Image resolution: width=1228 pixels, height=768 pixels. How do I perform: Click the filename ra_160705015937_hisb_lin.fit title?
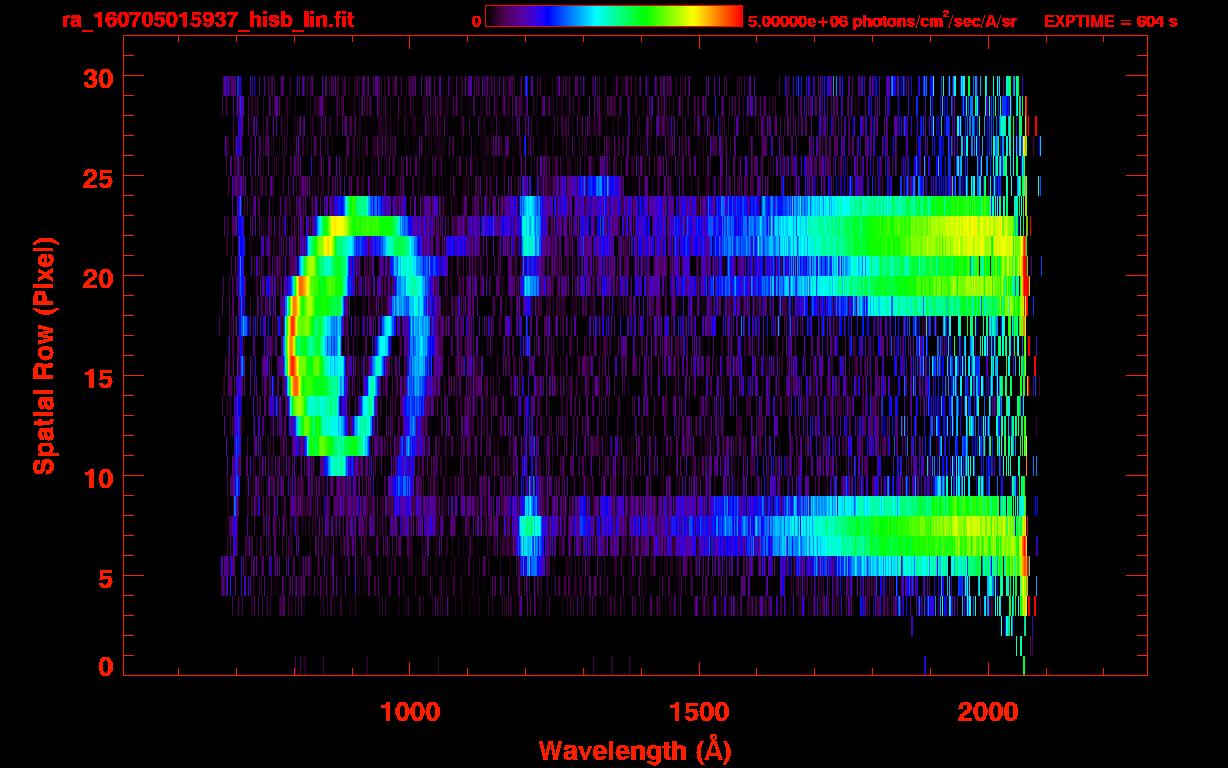pyautogui.click(x=207, y=20)
